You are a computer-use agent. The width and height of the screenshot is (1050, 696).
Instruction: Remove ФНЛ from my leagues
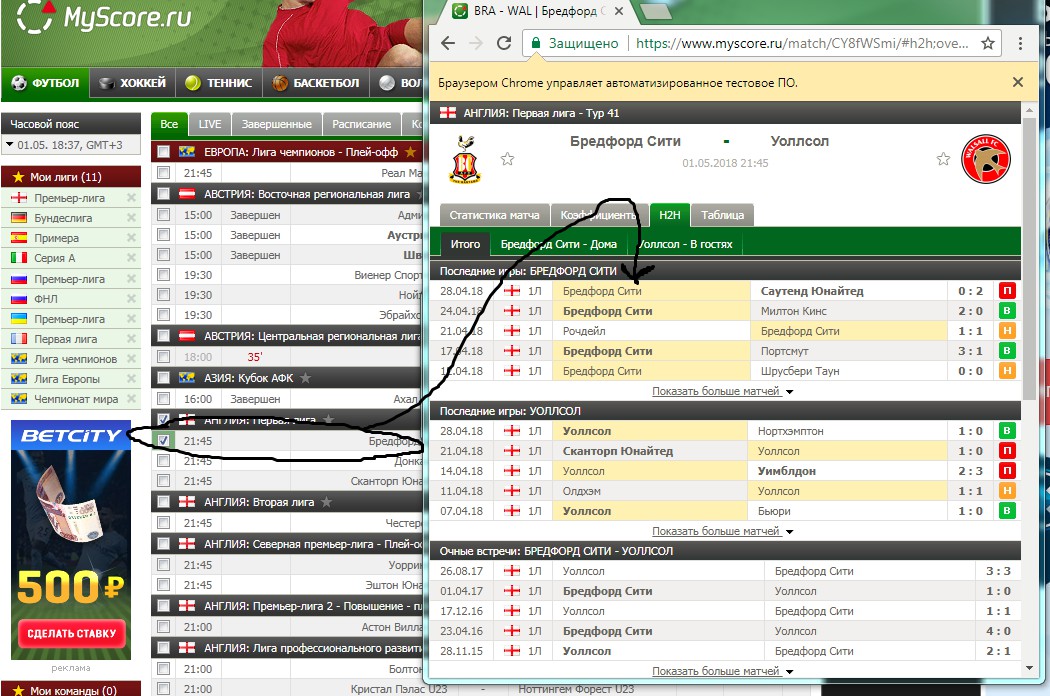pyautogui.click(x=131, y=299)
